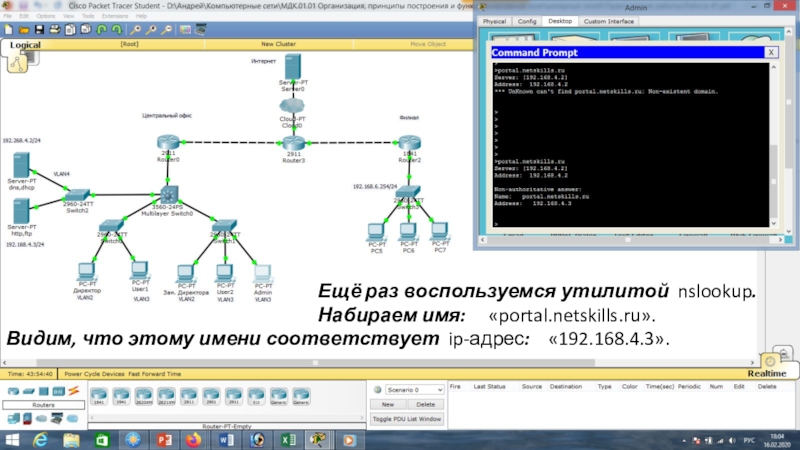
Task: Redo with the second green arrow
Action: (x=117, y=30)
